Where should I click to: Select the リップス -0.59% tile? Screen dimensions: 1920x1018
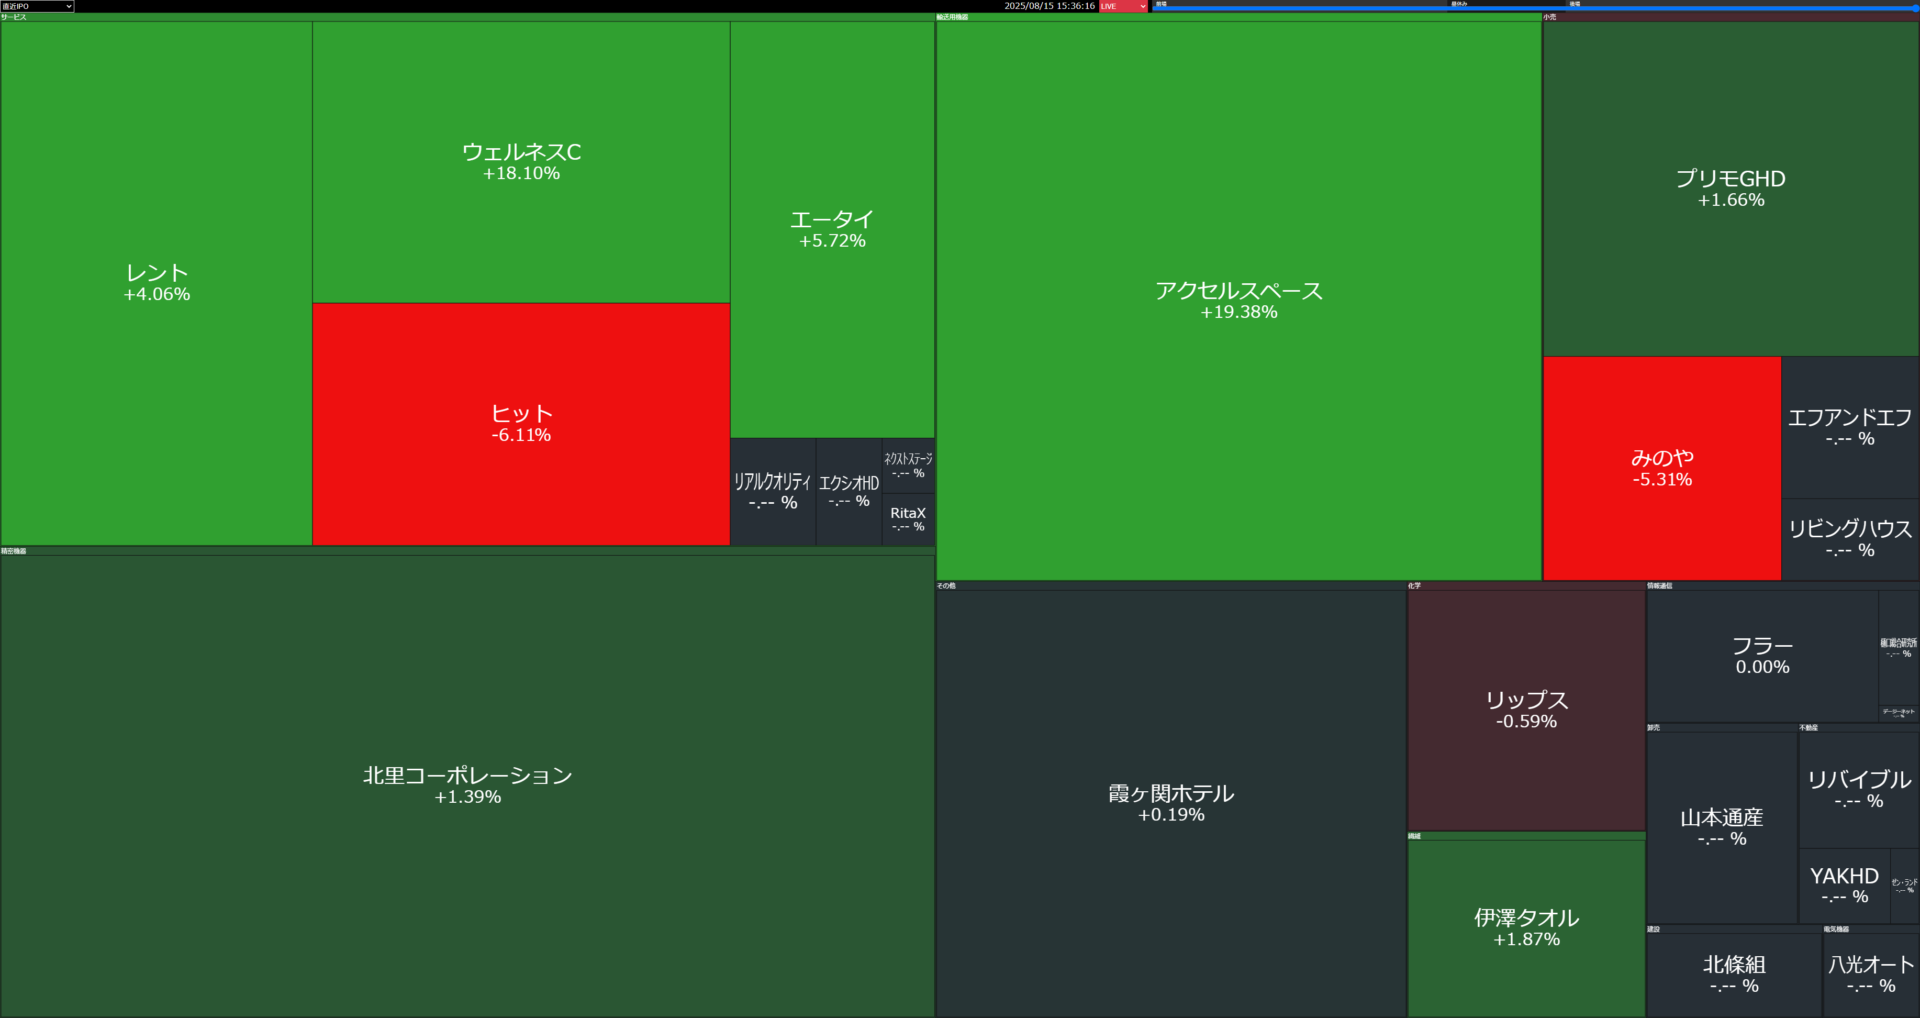click(x=1526, y=710)
